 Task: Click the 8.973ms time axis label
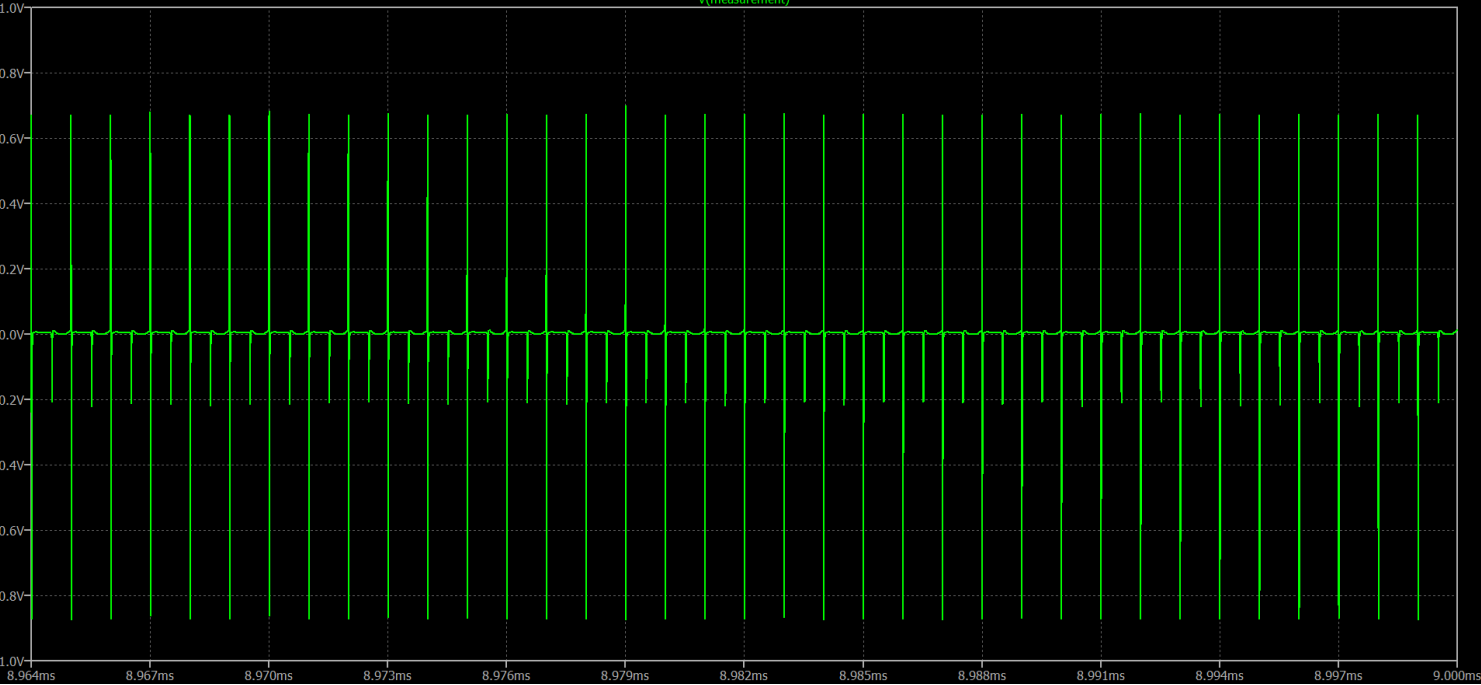388,676
